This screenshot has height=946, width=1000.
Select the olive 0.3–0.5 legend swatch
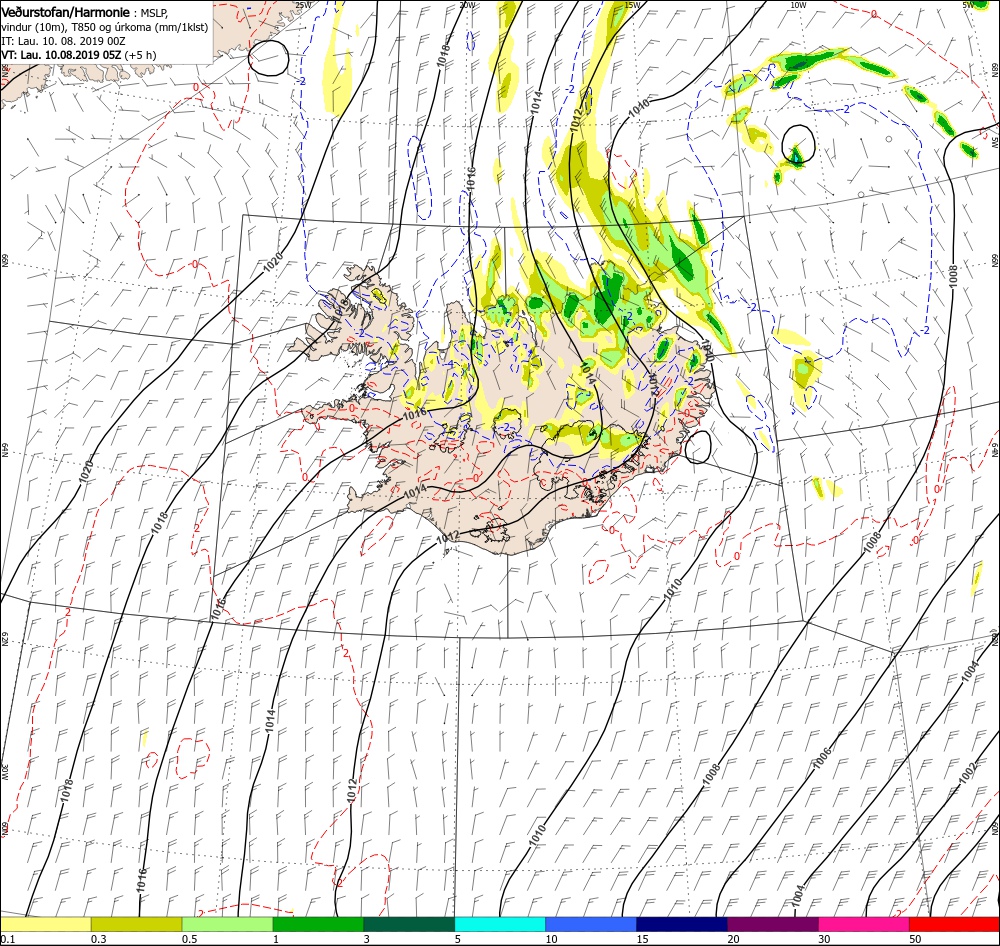click(x=136, y=924)
